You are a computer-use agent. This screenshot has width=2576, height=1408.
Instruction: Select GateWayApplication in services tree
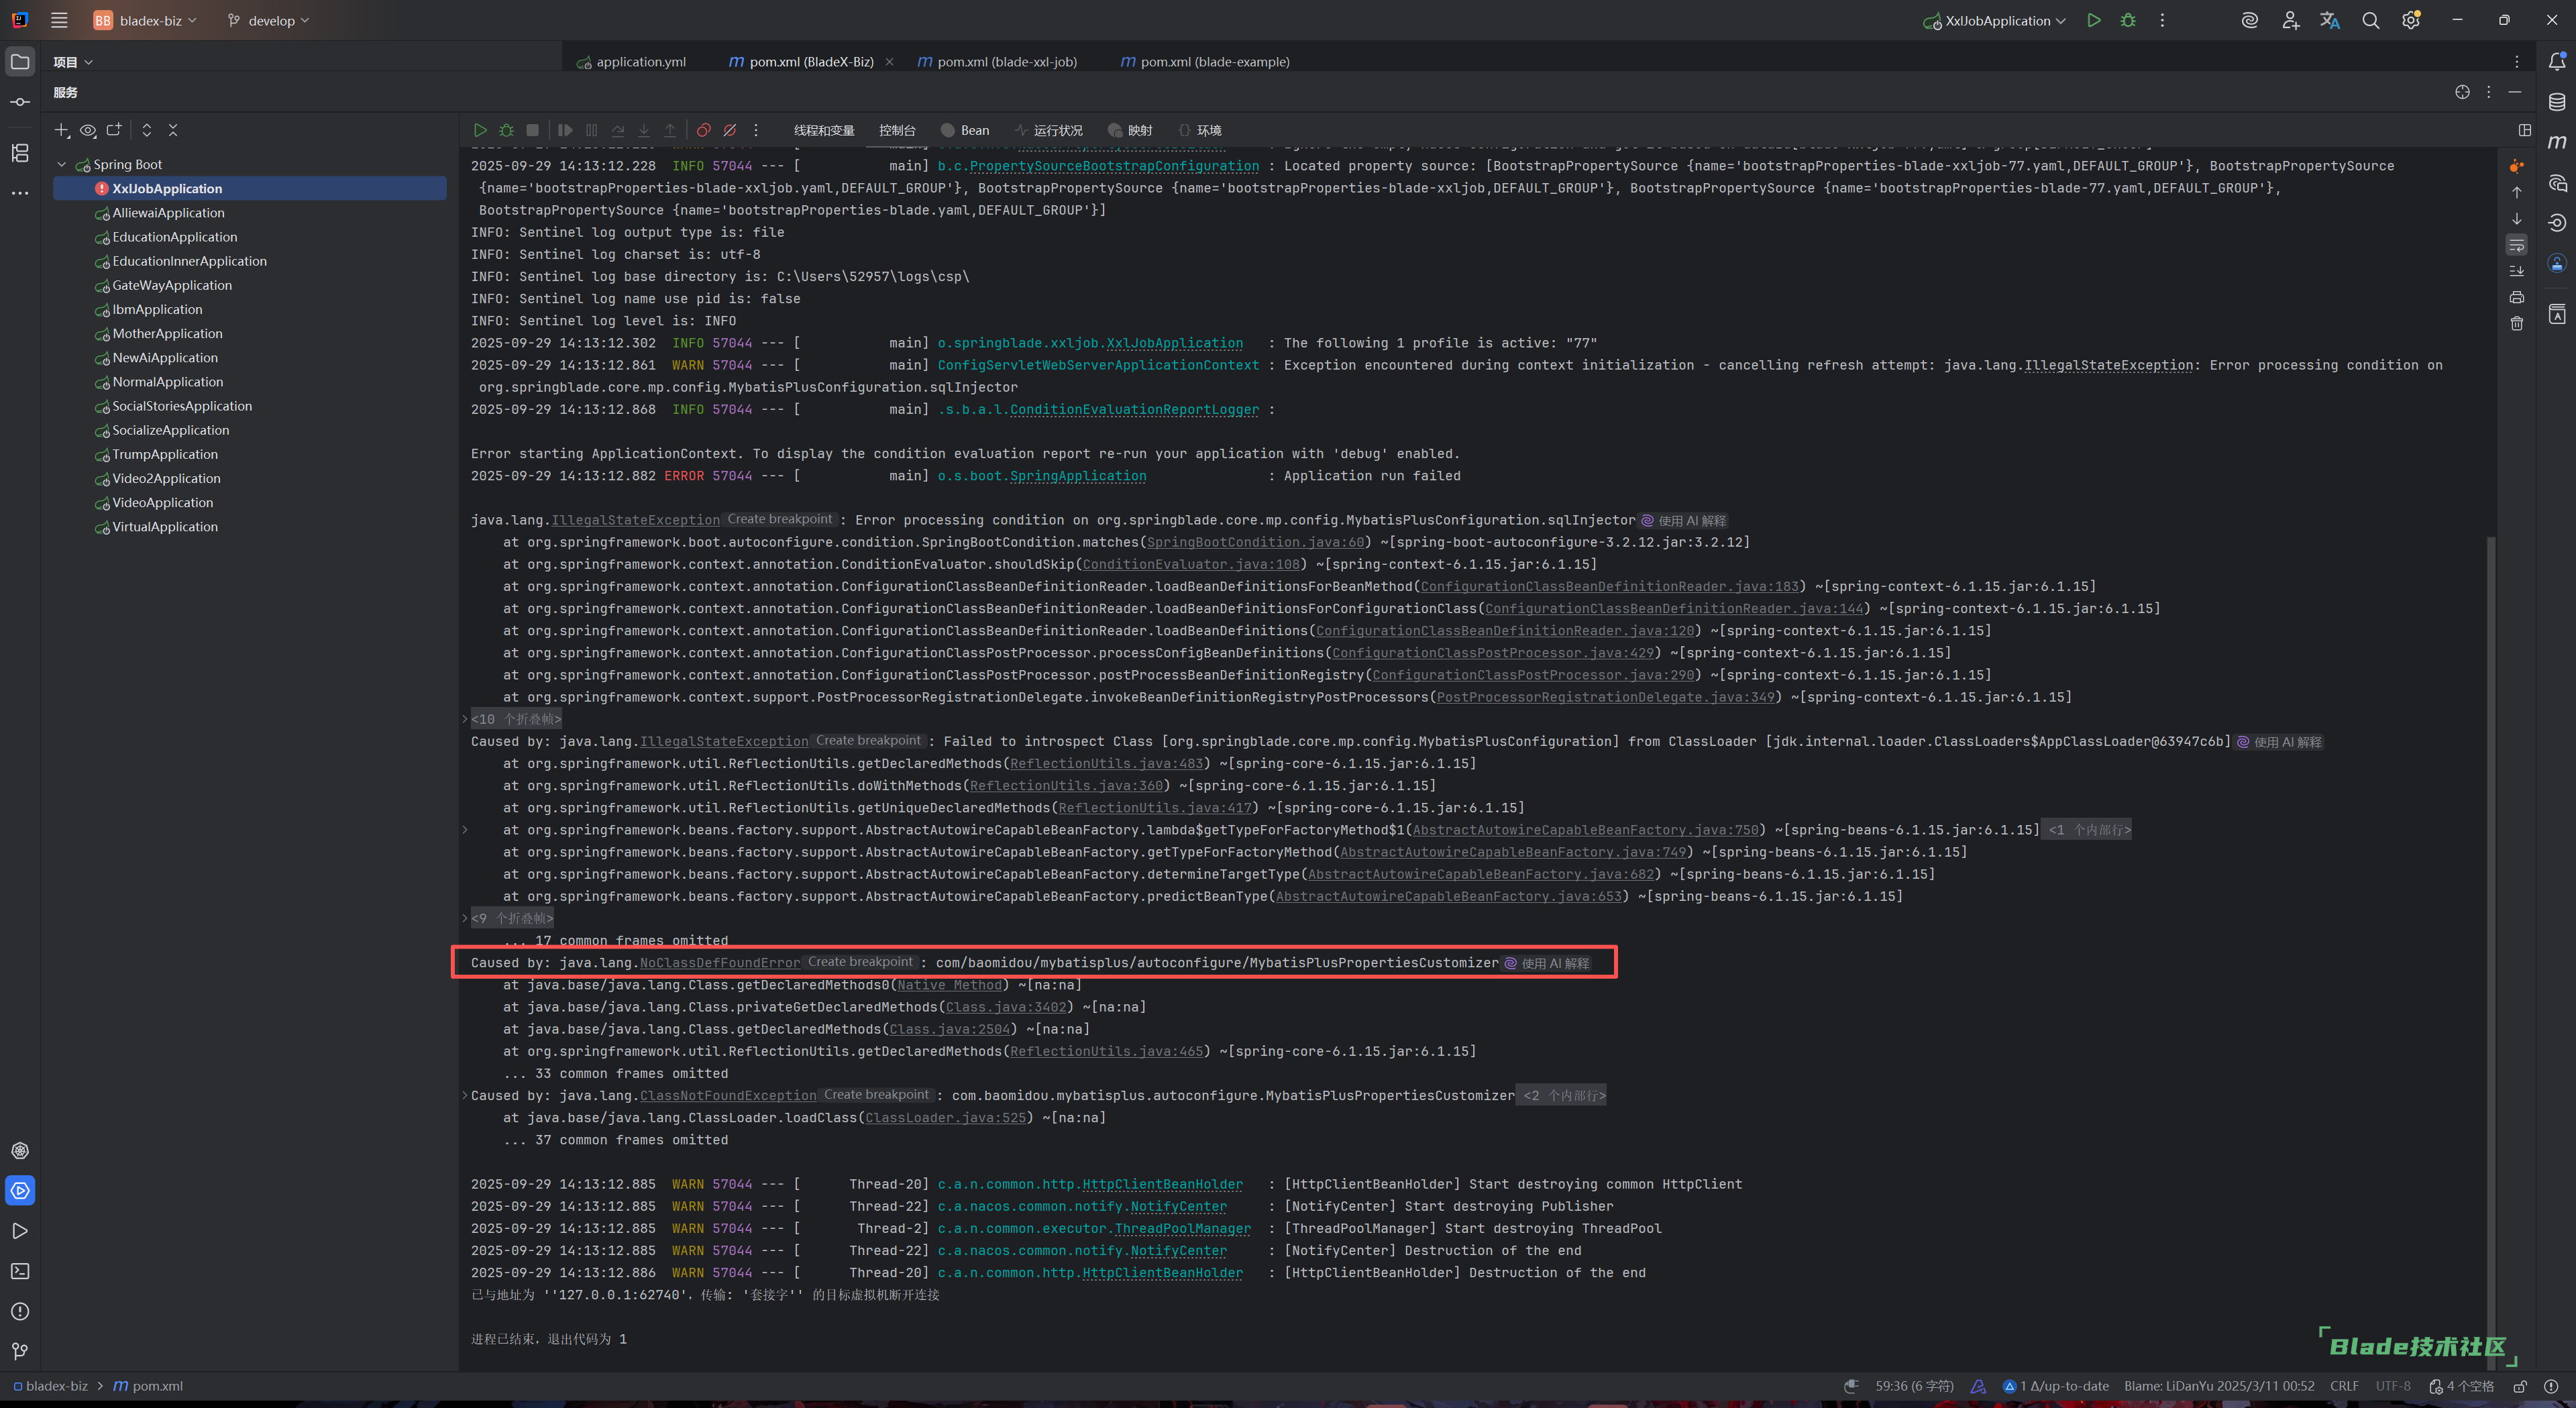click(172, 286)
